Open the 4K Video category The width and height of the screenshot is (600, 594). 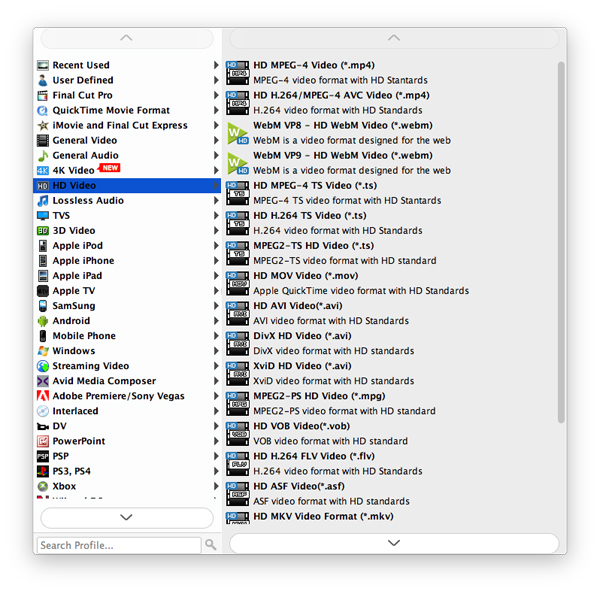[x=74, y=171]
